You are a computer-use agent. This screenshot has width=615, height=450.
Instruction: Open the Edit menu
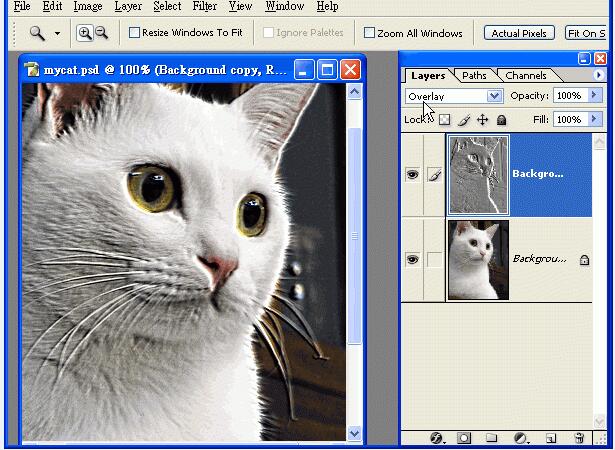click(x=52, y=6)
